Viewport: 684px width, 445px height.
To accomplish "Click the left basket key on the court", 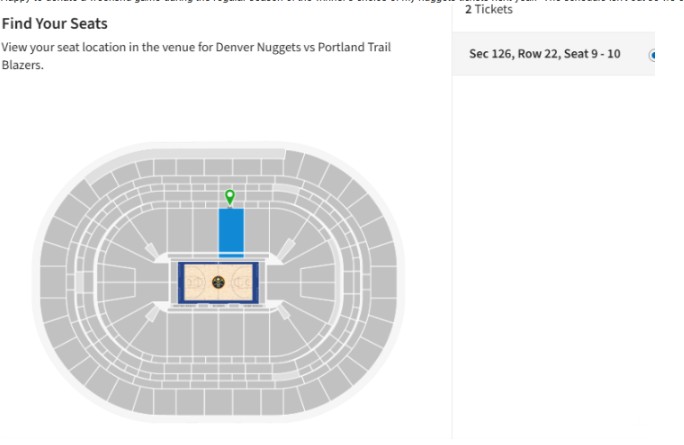I will pos(194,283).
